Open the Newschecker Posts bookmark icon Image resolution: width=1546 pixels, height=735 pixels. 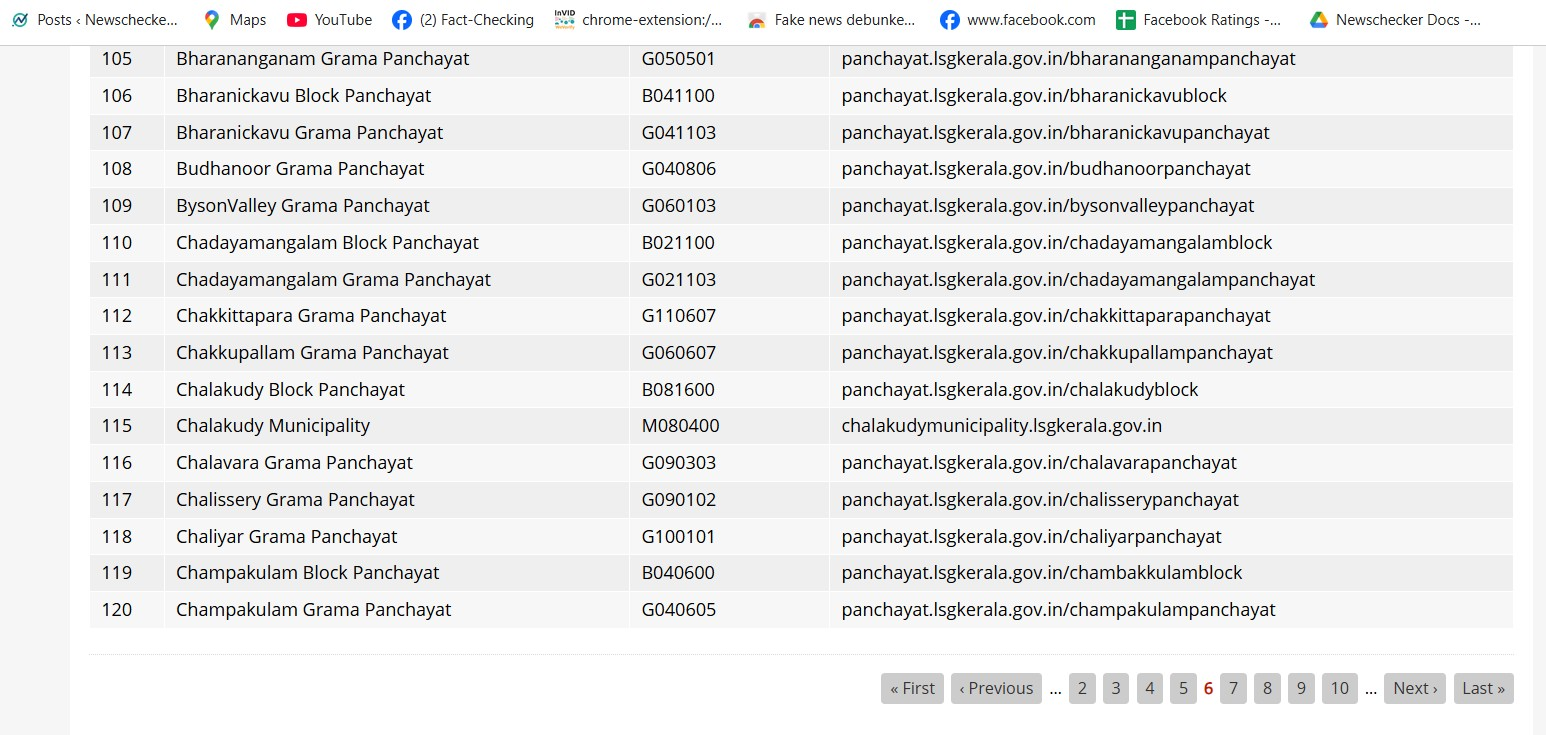20,20
